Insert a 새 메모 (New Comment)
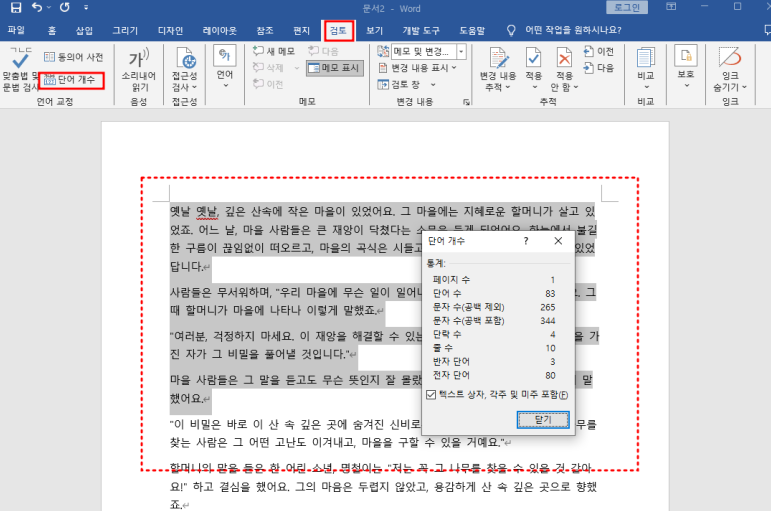 click(x=273, y=51)
